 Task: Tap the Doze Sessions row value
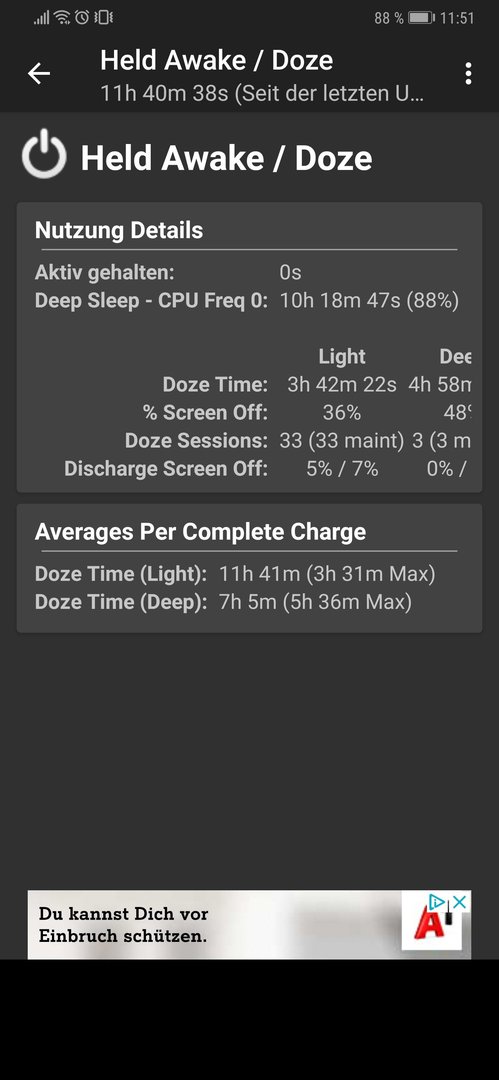click(342, 441)
